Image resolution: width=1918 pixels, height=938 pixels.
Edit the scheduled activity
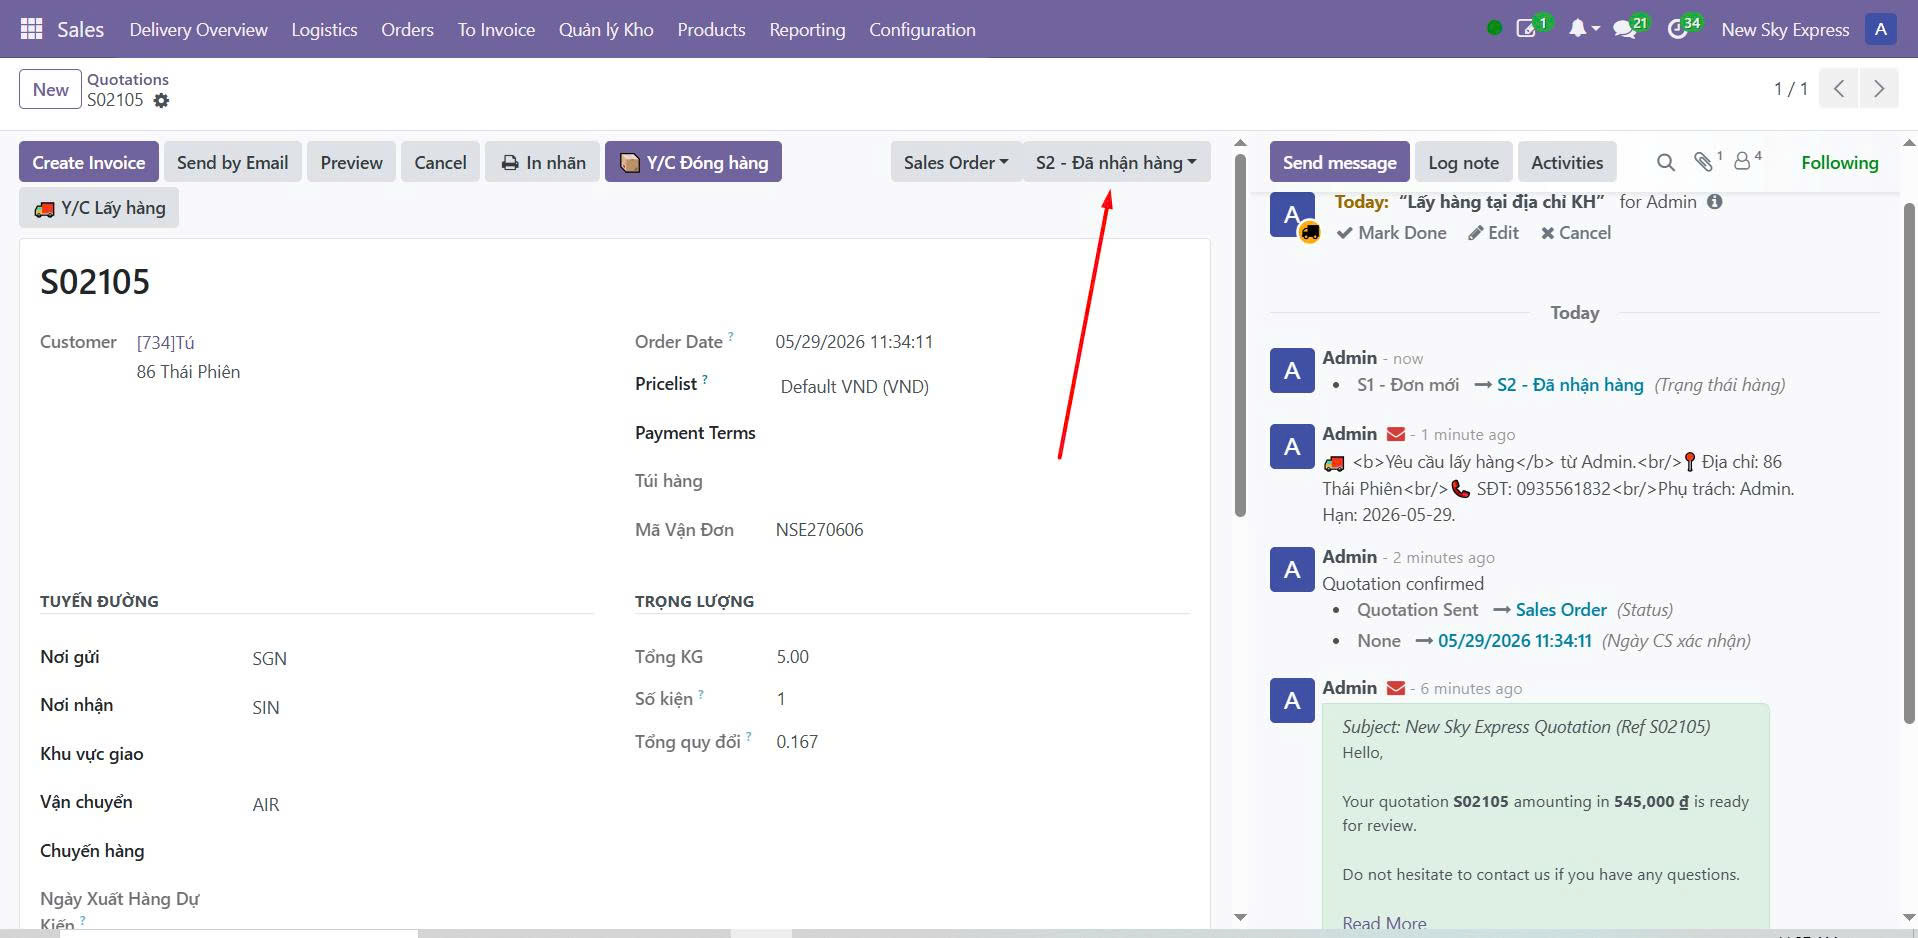coord(1493,233)
